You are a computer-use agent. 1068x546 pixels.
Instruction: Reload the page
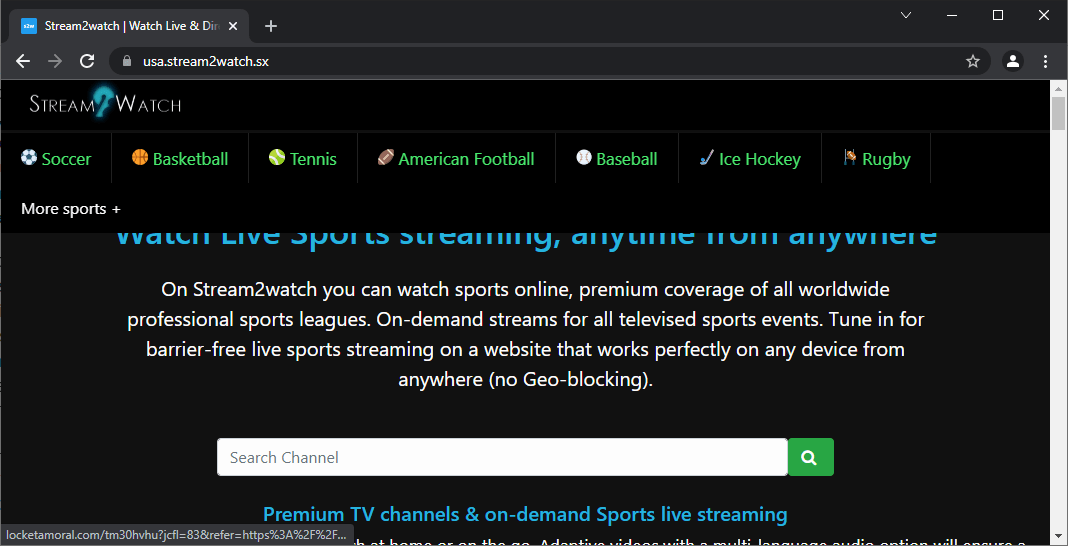[x=87, y=61]
